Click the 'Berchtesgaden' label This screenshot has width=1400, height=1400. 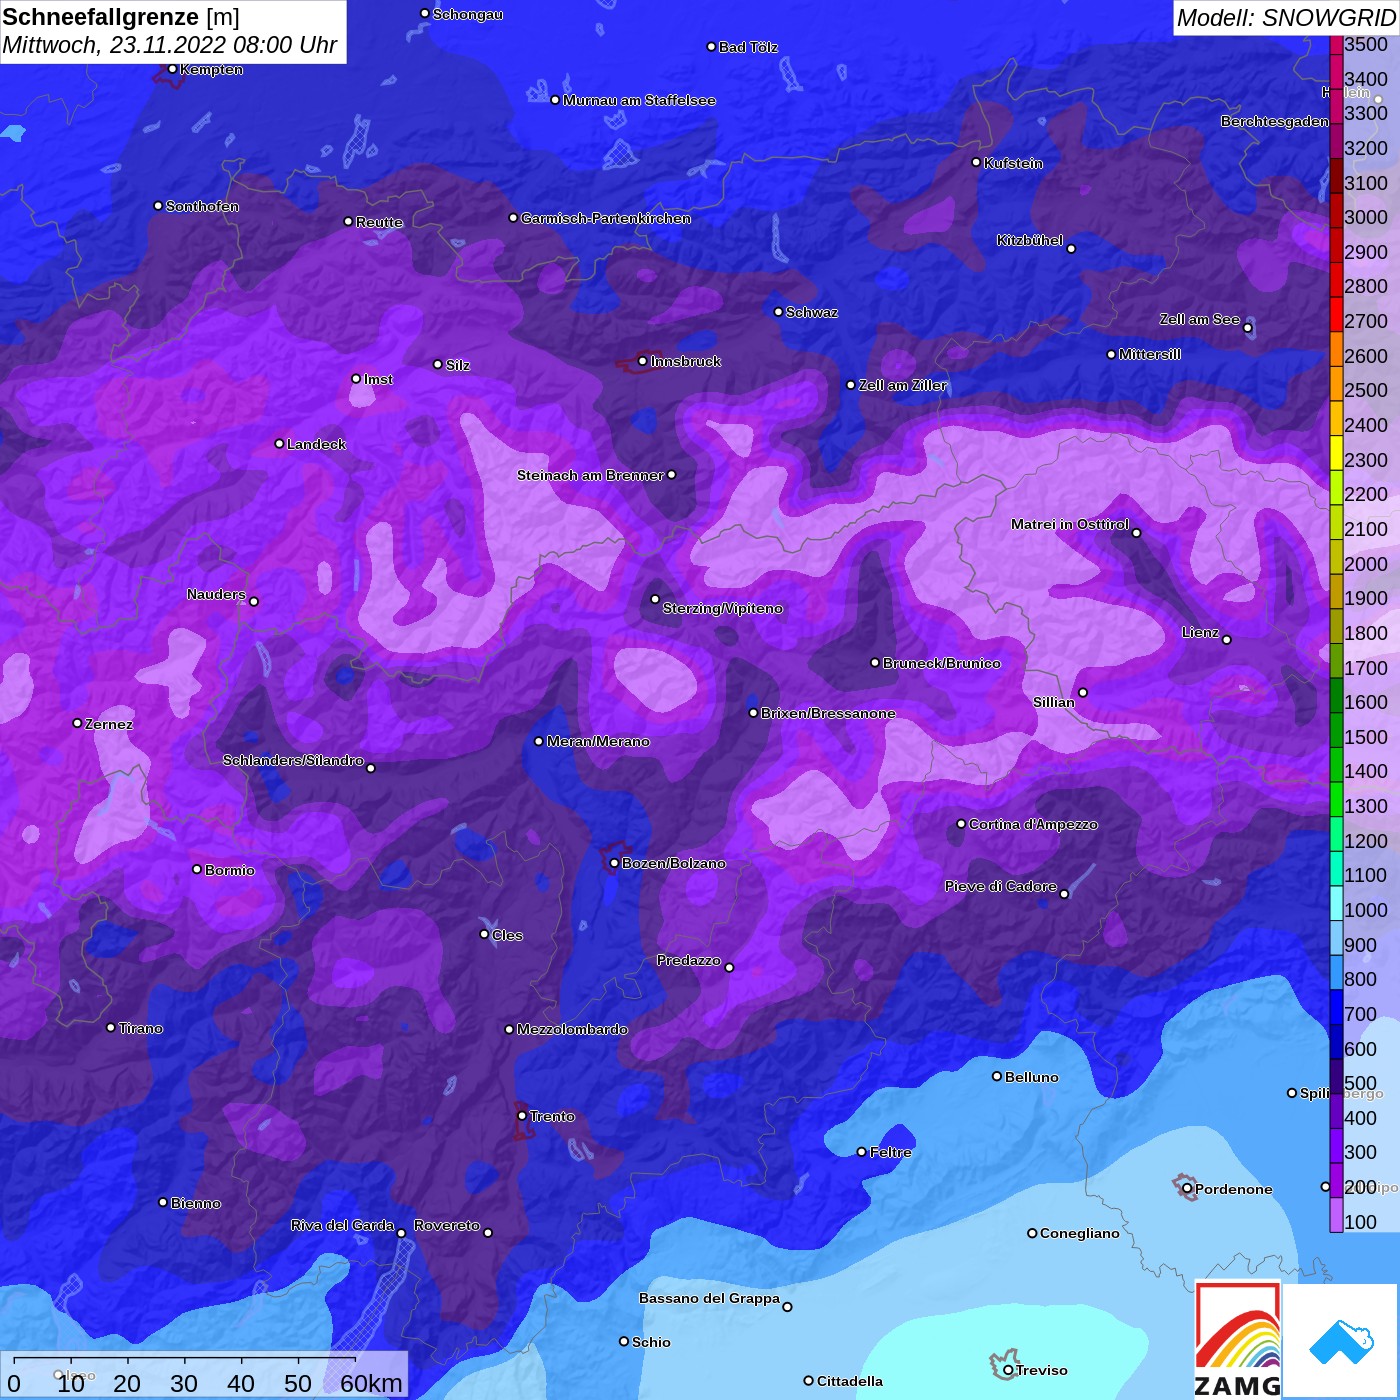click(1275, 121)
